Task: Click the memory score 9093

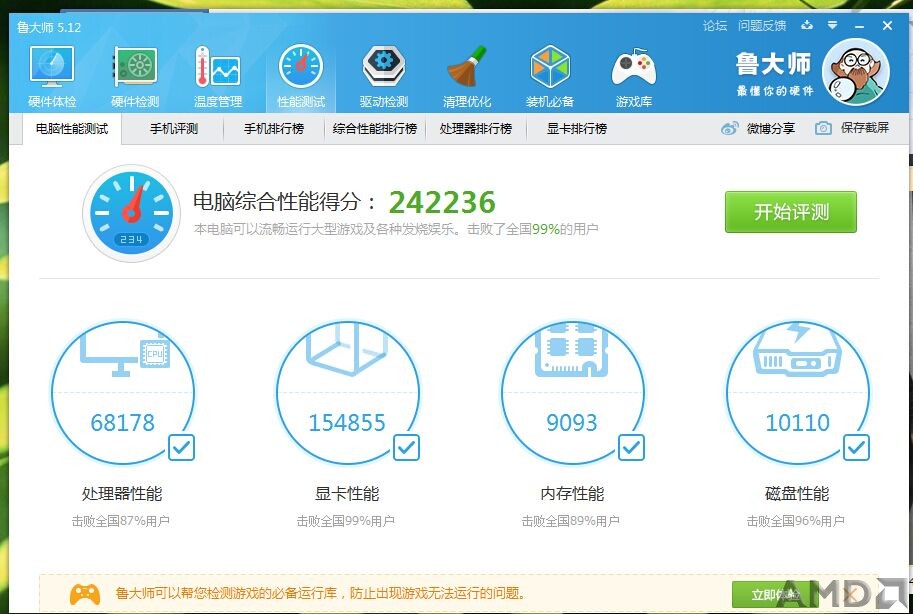Action: (x=572, y=423)
